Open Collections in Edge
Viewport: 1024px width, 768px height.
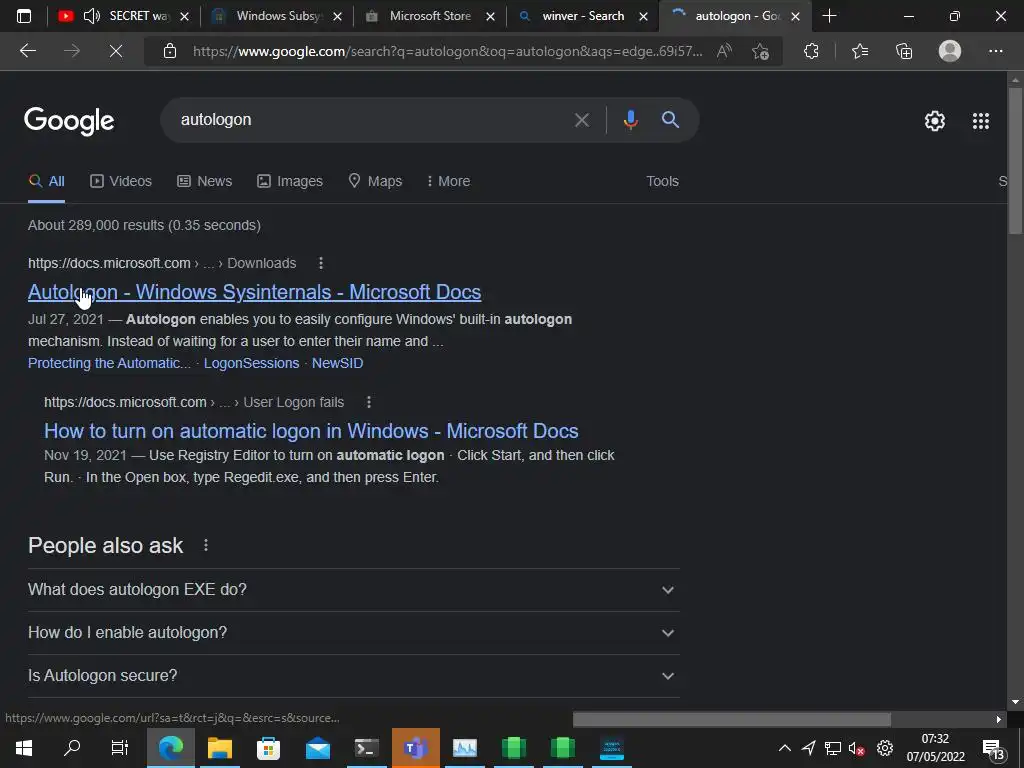[x=904, y=51]
